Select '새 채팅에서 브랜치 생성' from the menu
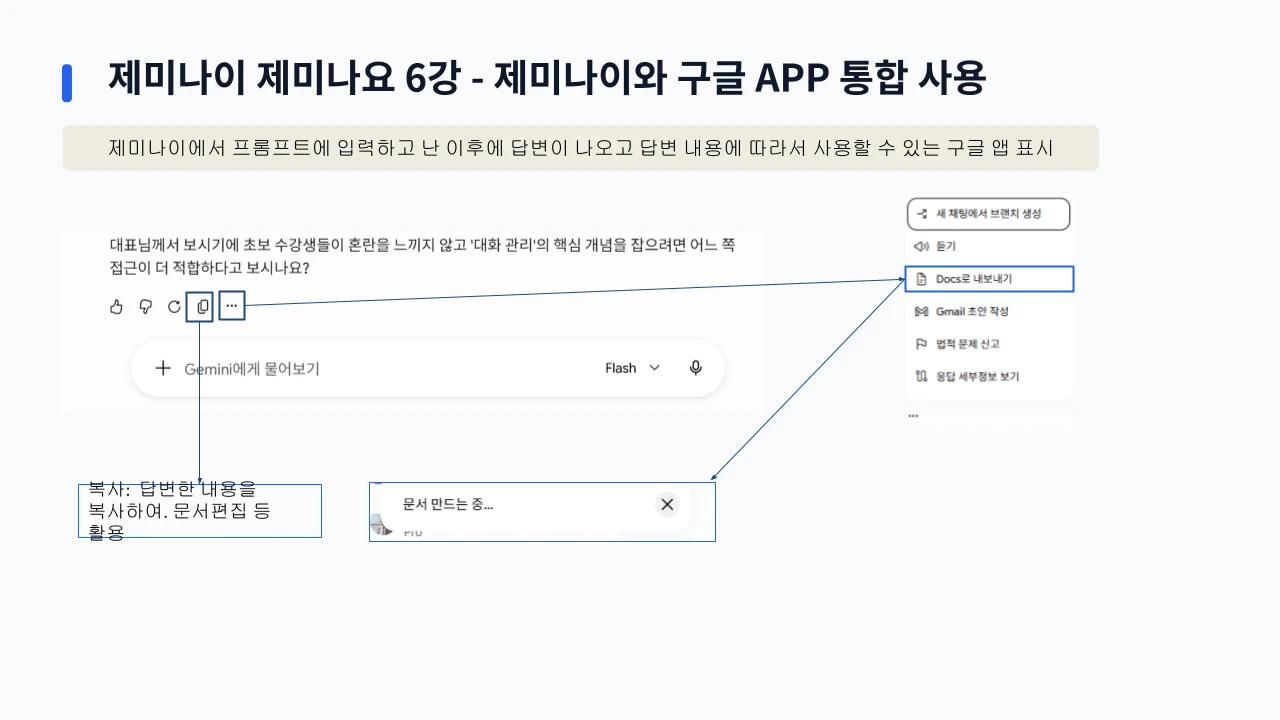The height and width of the screenshot is (720, 1280). (x=988, y=214)
